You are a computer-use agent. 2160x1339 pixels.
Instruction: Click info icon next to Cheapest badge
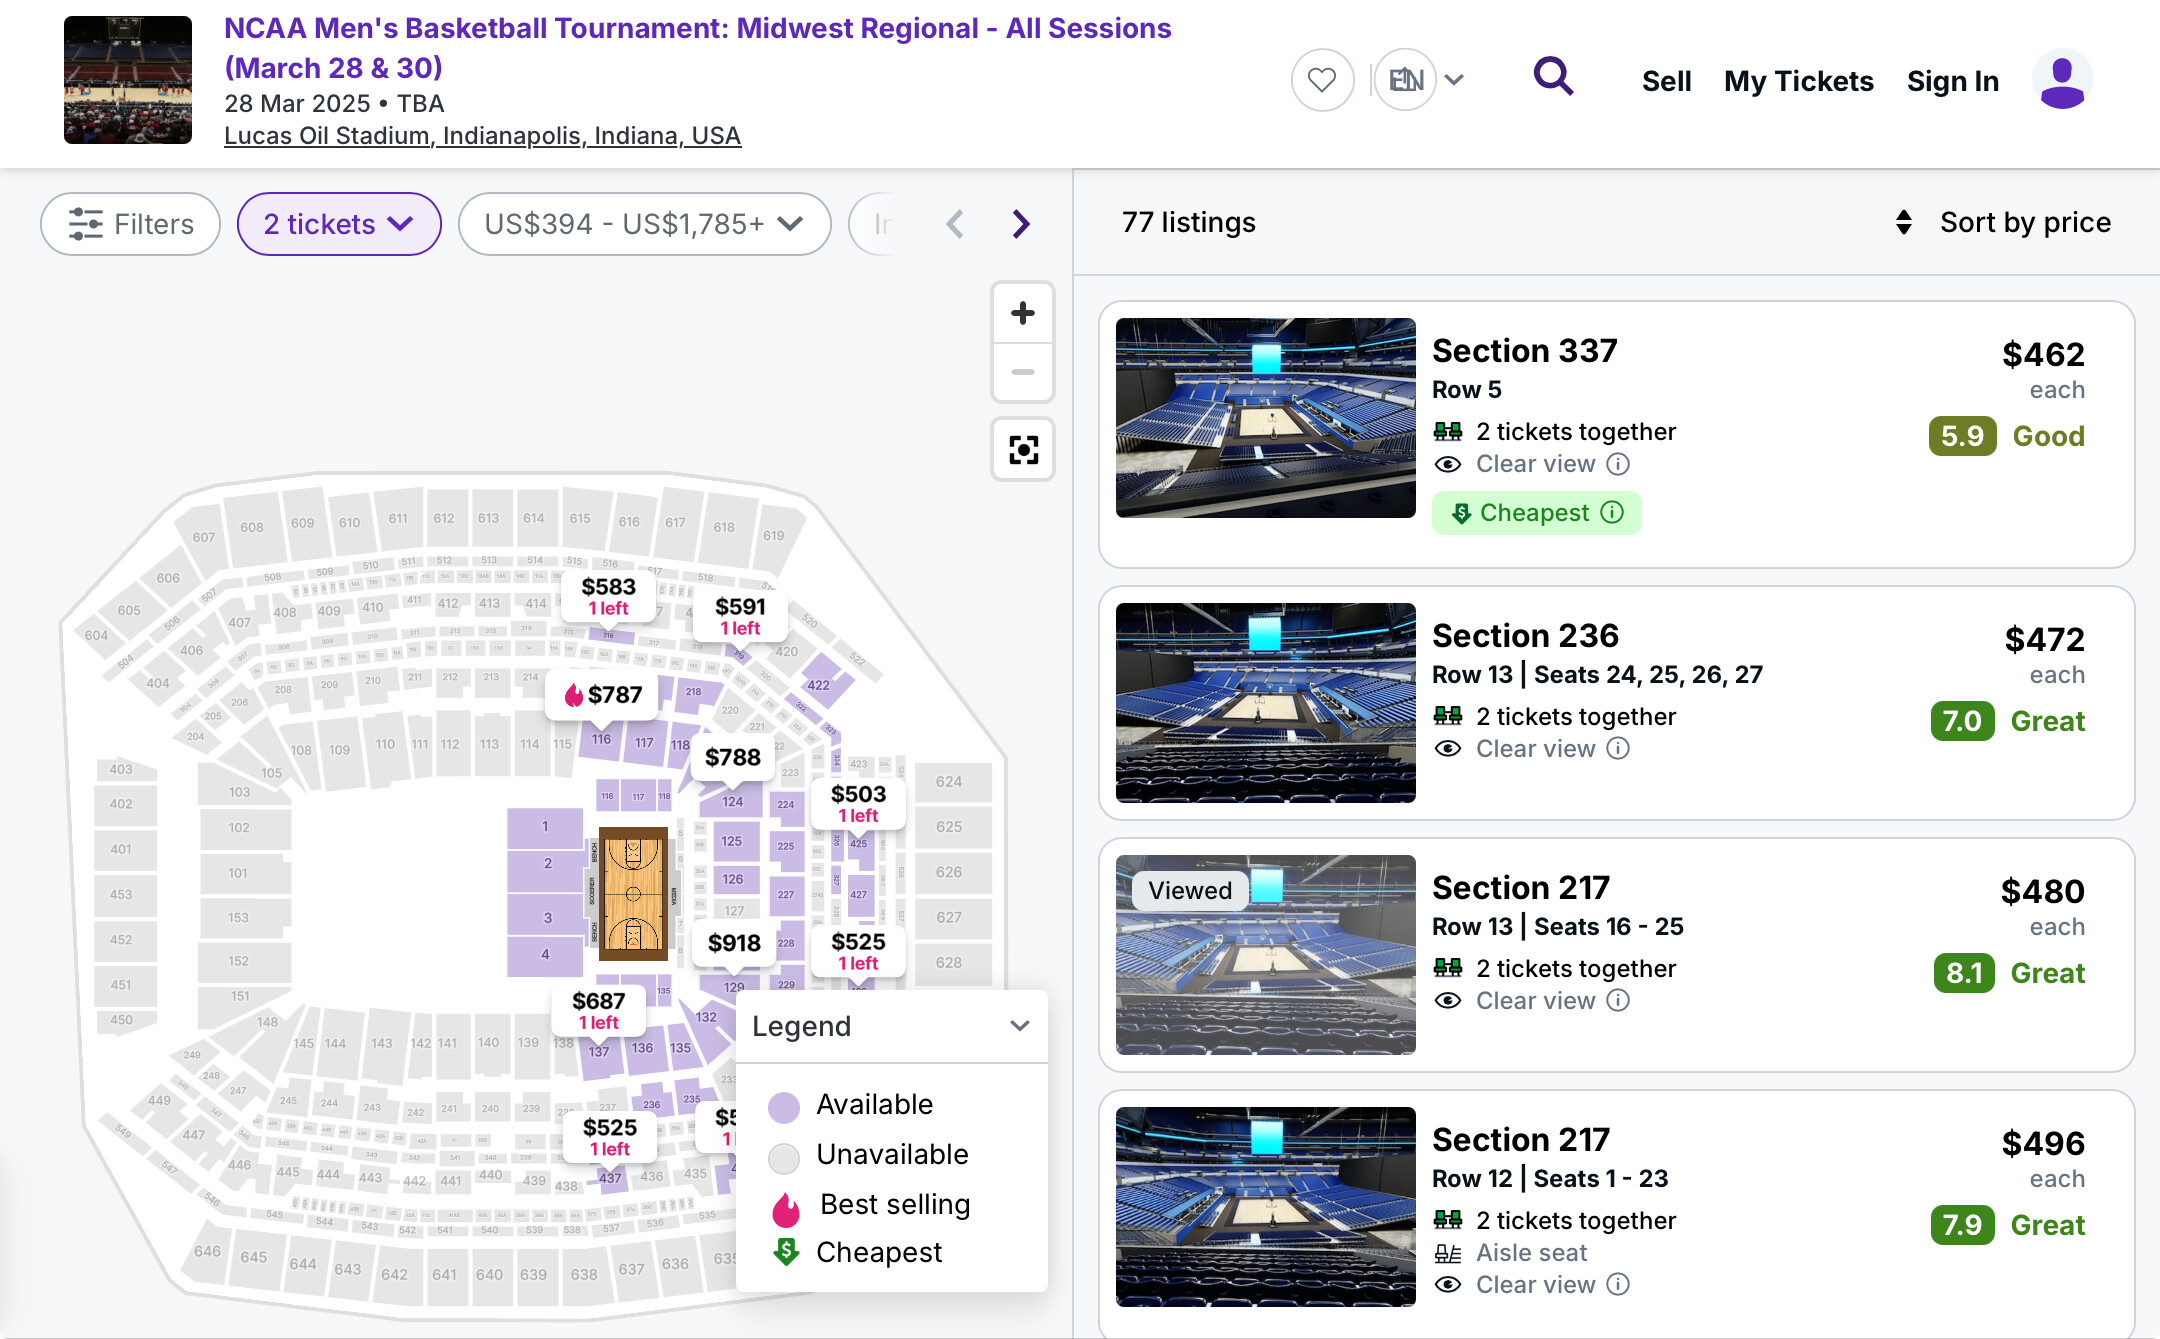click(1612, 513)
